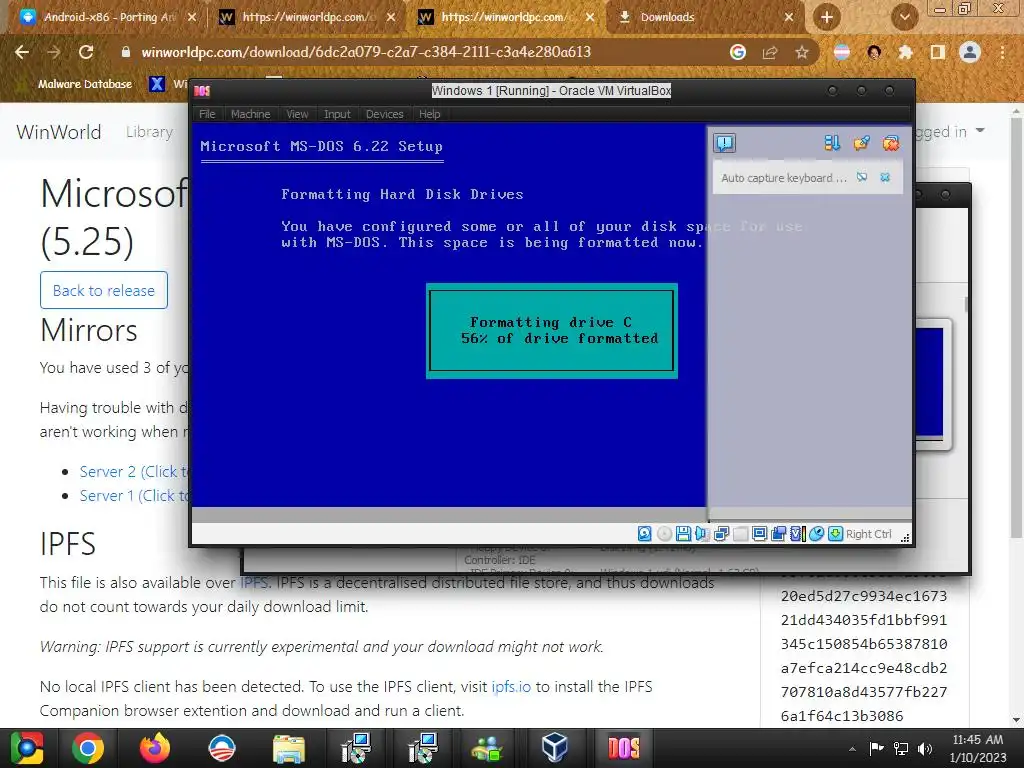Open the volume control in system tray

pyautogui.click(x=925, y=749)
